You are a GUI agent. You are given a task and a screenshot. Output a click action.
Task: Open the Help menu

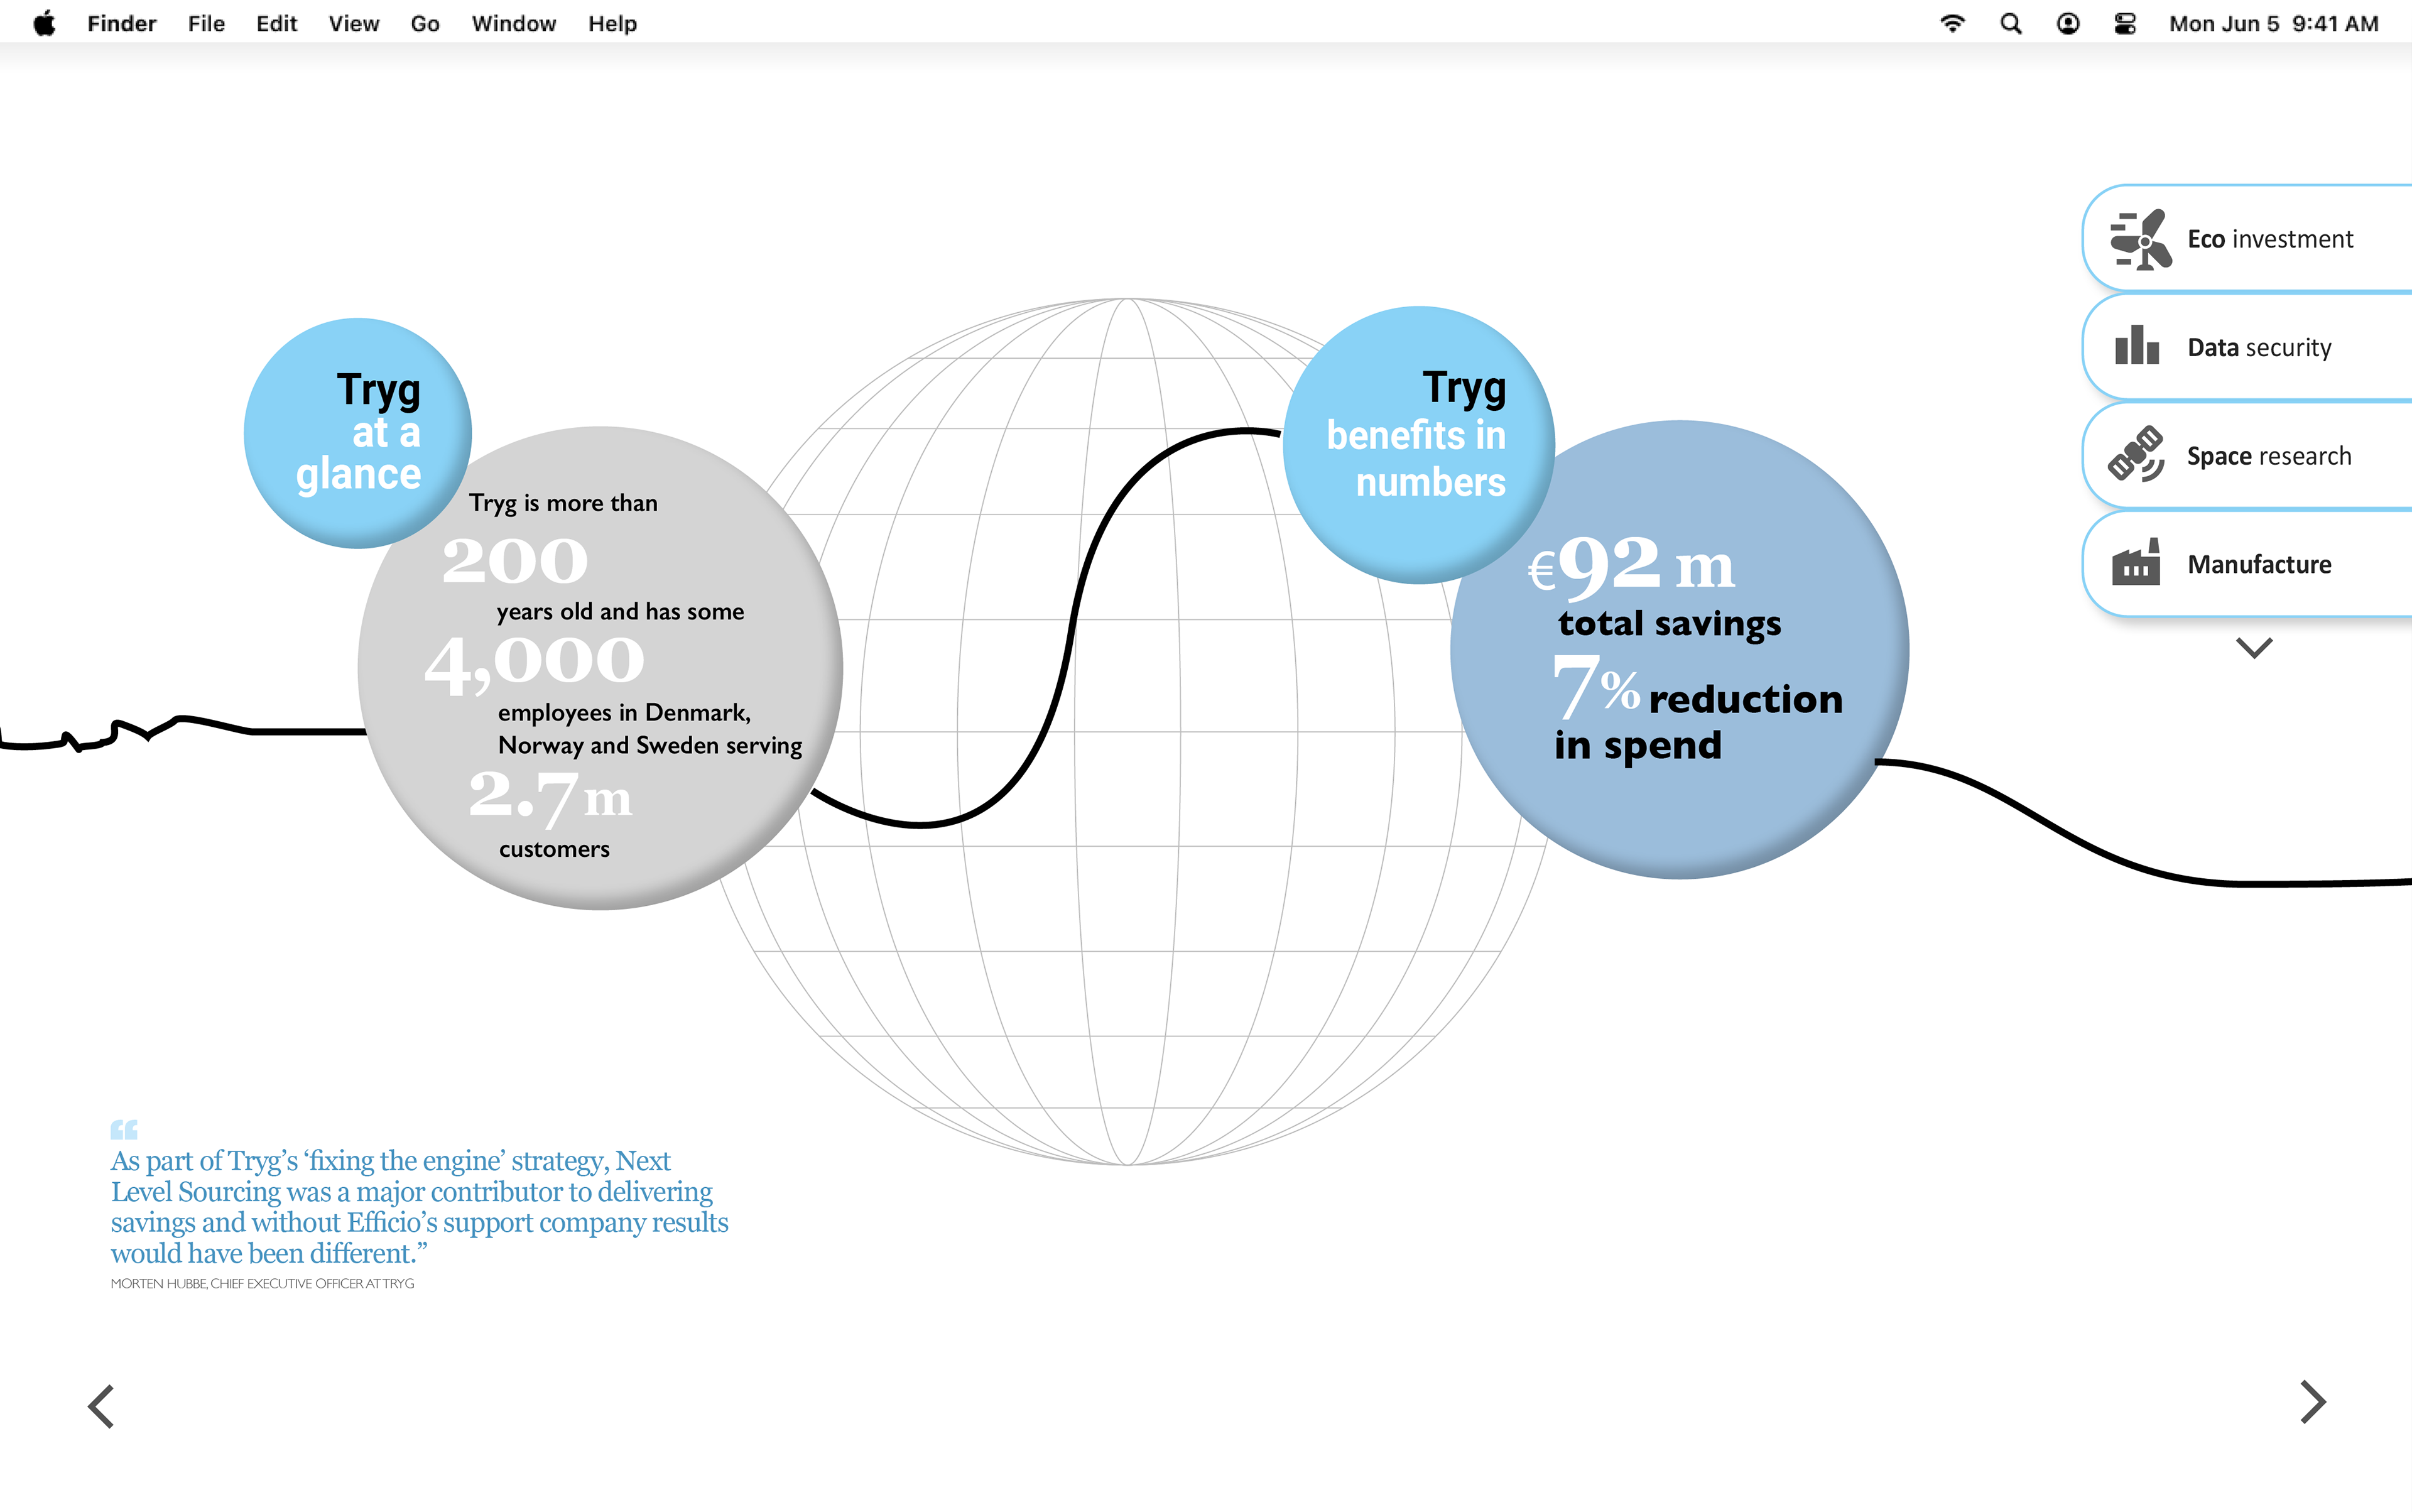click(612, 23)
